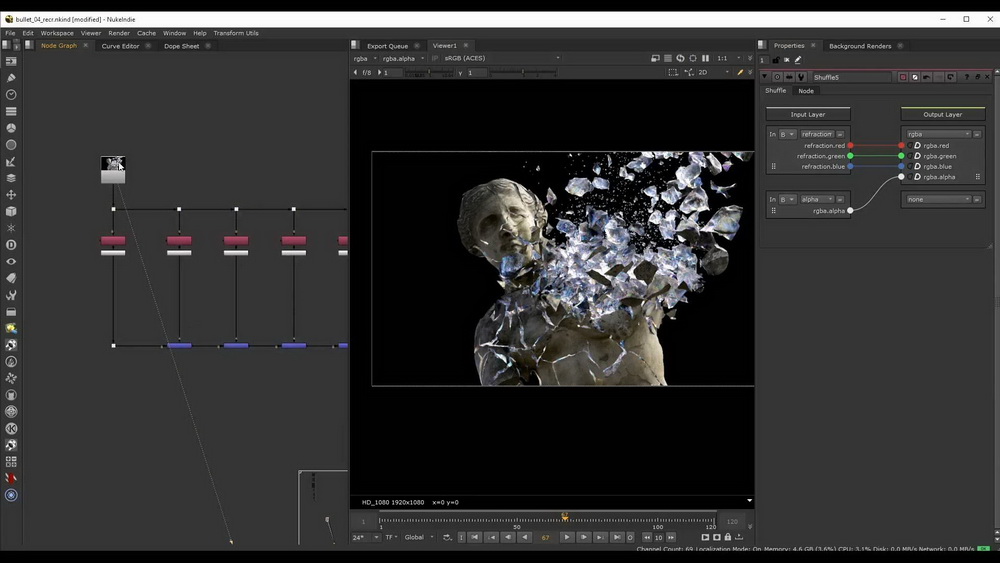Open the 3D nodes cube icon

(11, 211)
